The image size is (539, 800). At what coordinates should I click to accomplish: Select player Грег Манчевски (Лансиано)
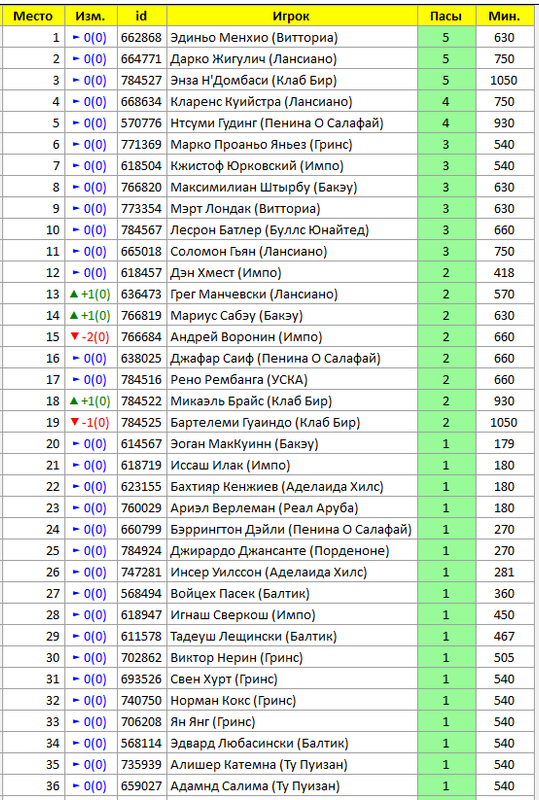(x=254, y=294)
